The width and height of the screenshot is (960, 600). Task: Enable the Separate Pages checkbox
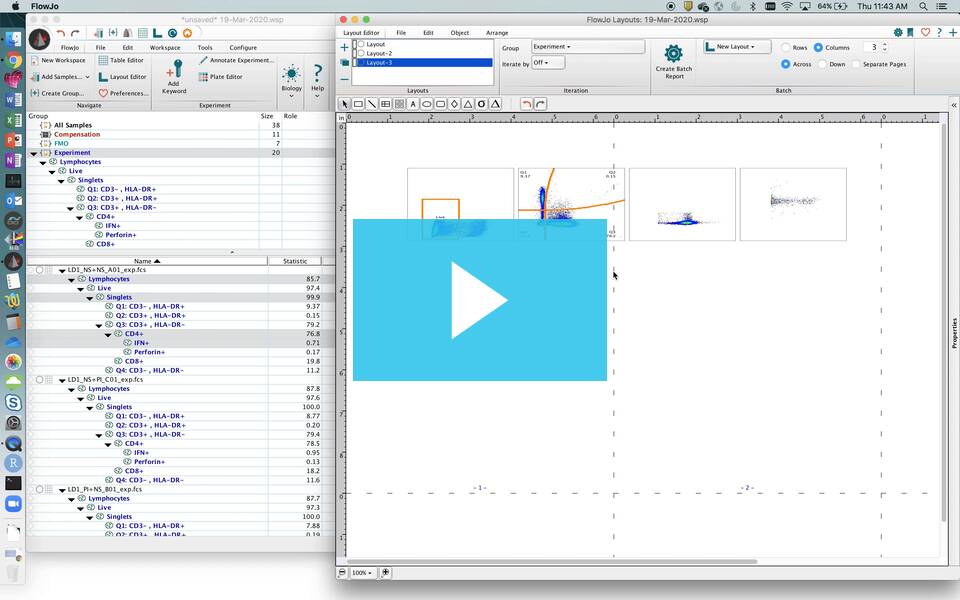click(x=855, y=64)
